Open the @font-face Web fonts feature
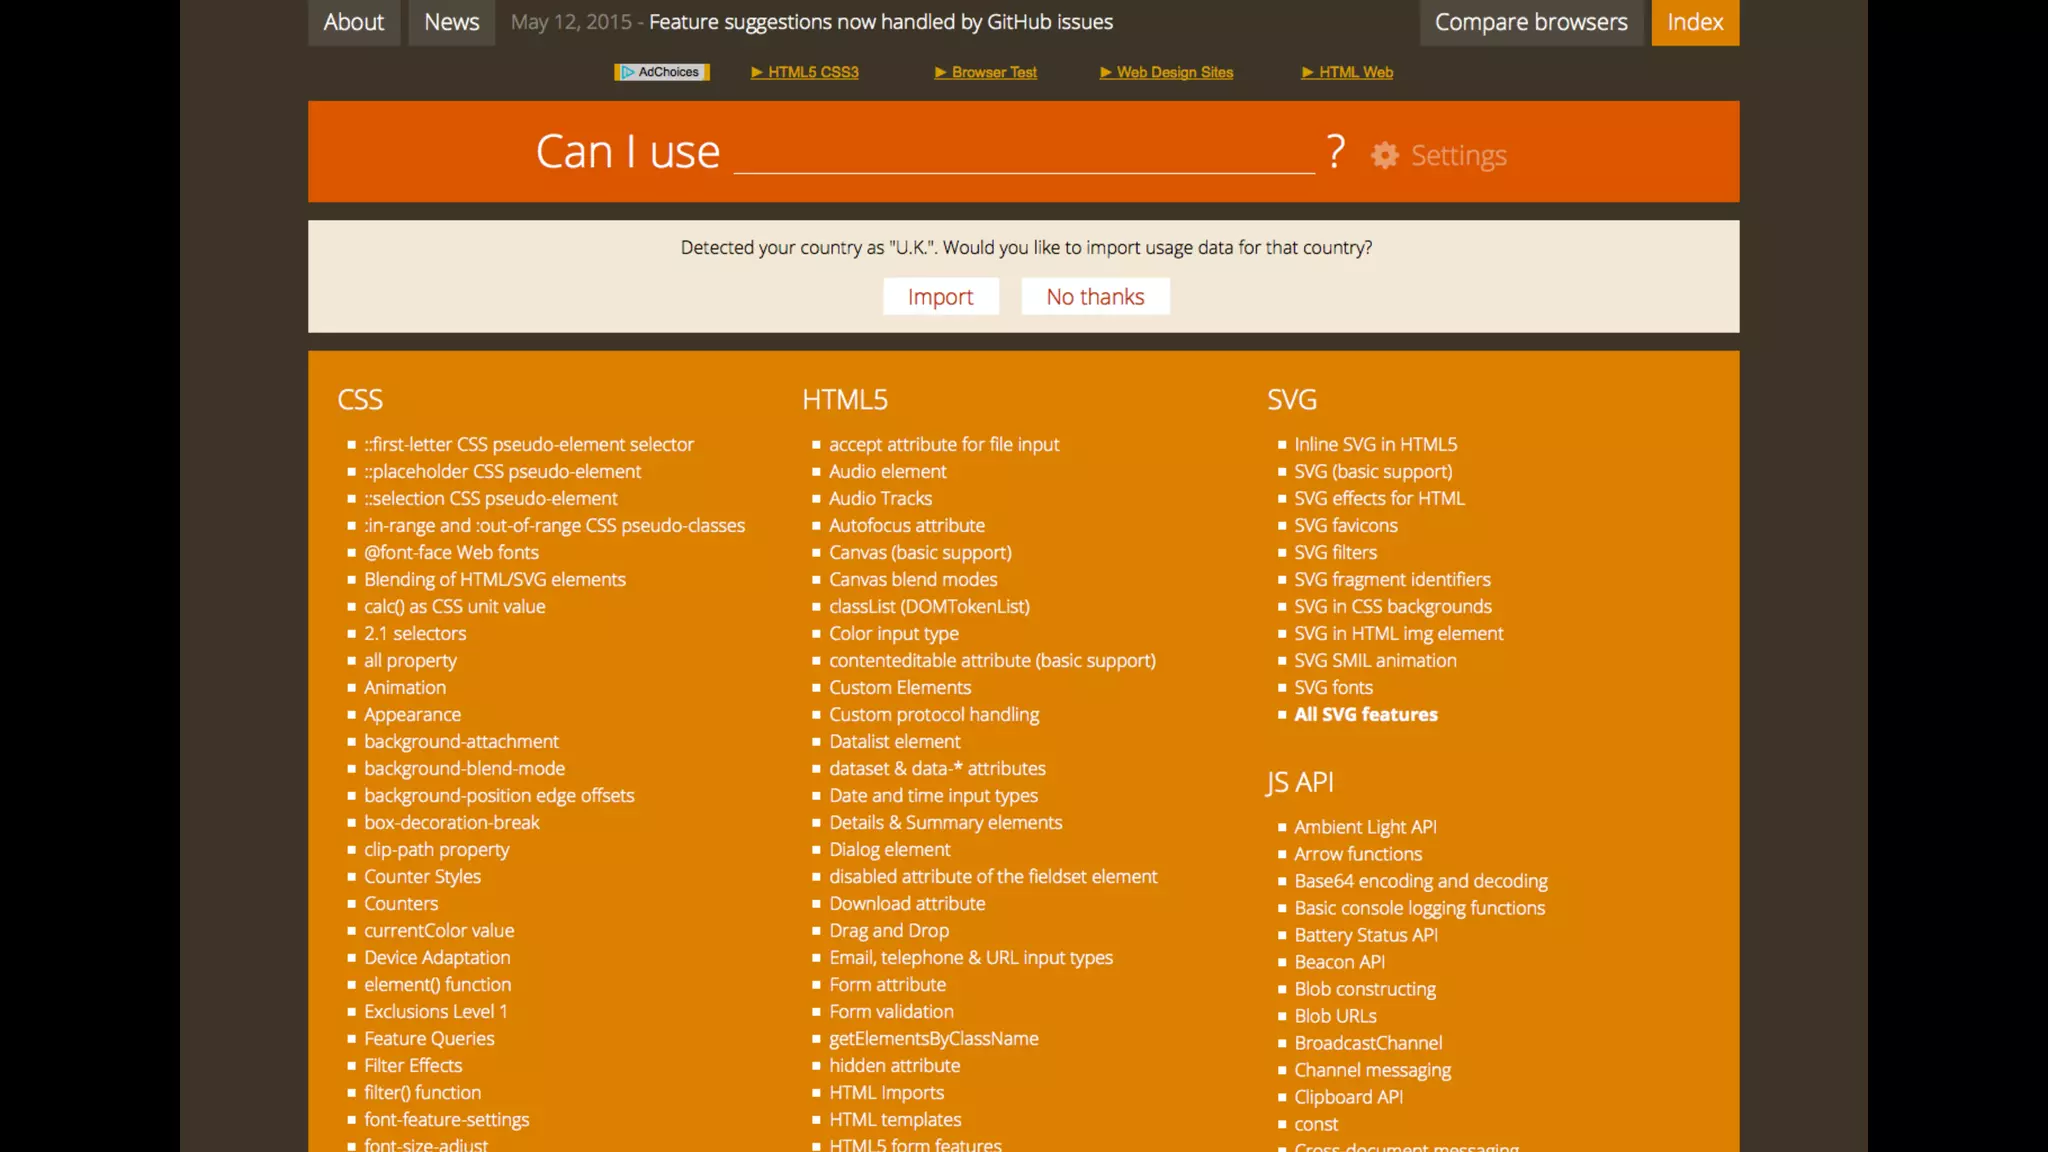 pos(451,552)
